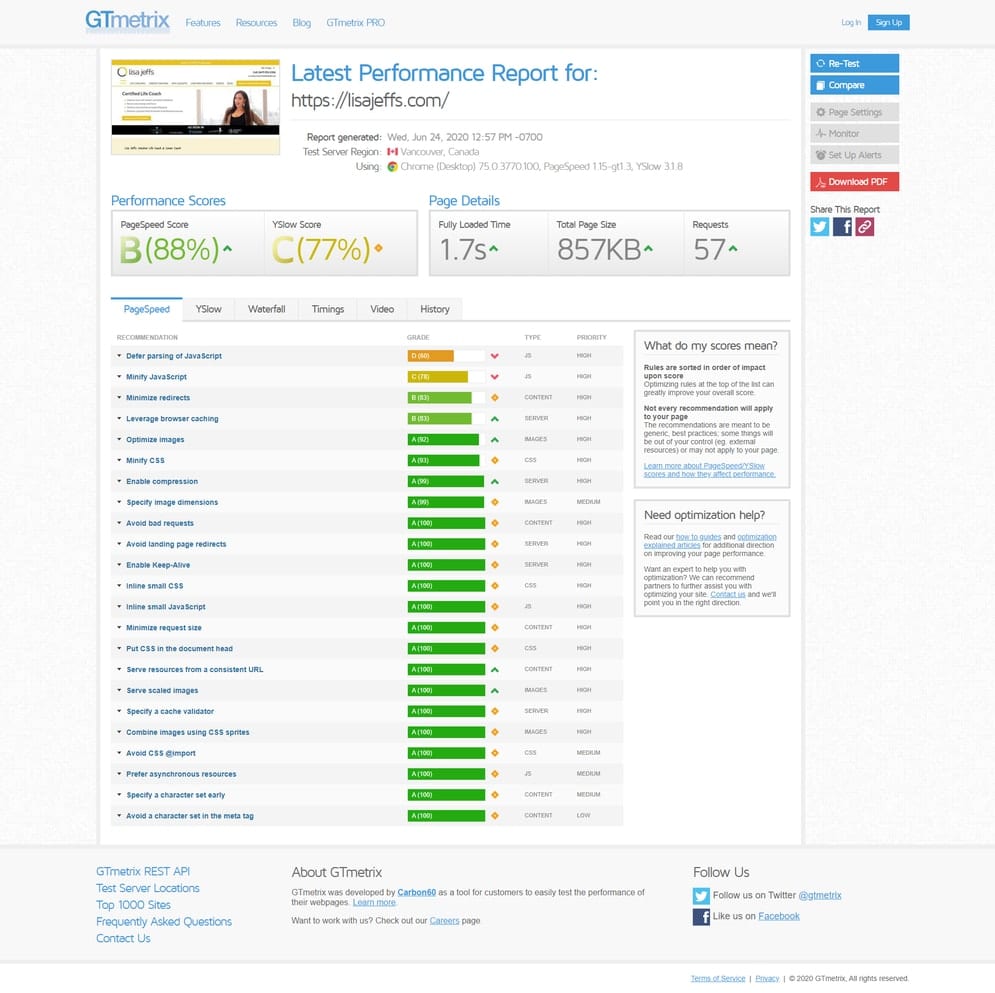This screenshot has height=993, width=995.
Task: Select the History tab
Action: (x=434, y=309)
